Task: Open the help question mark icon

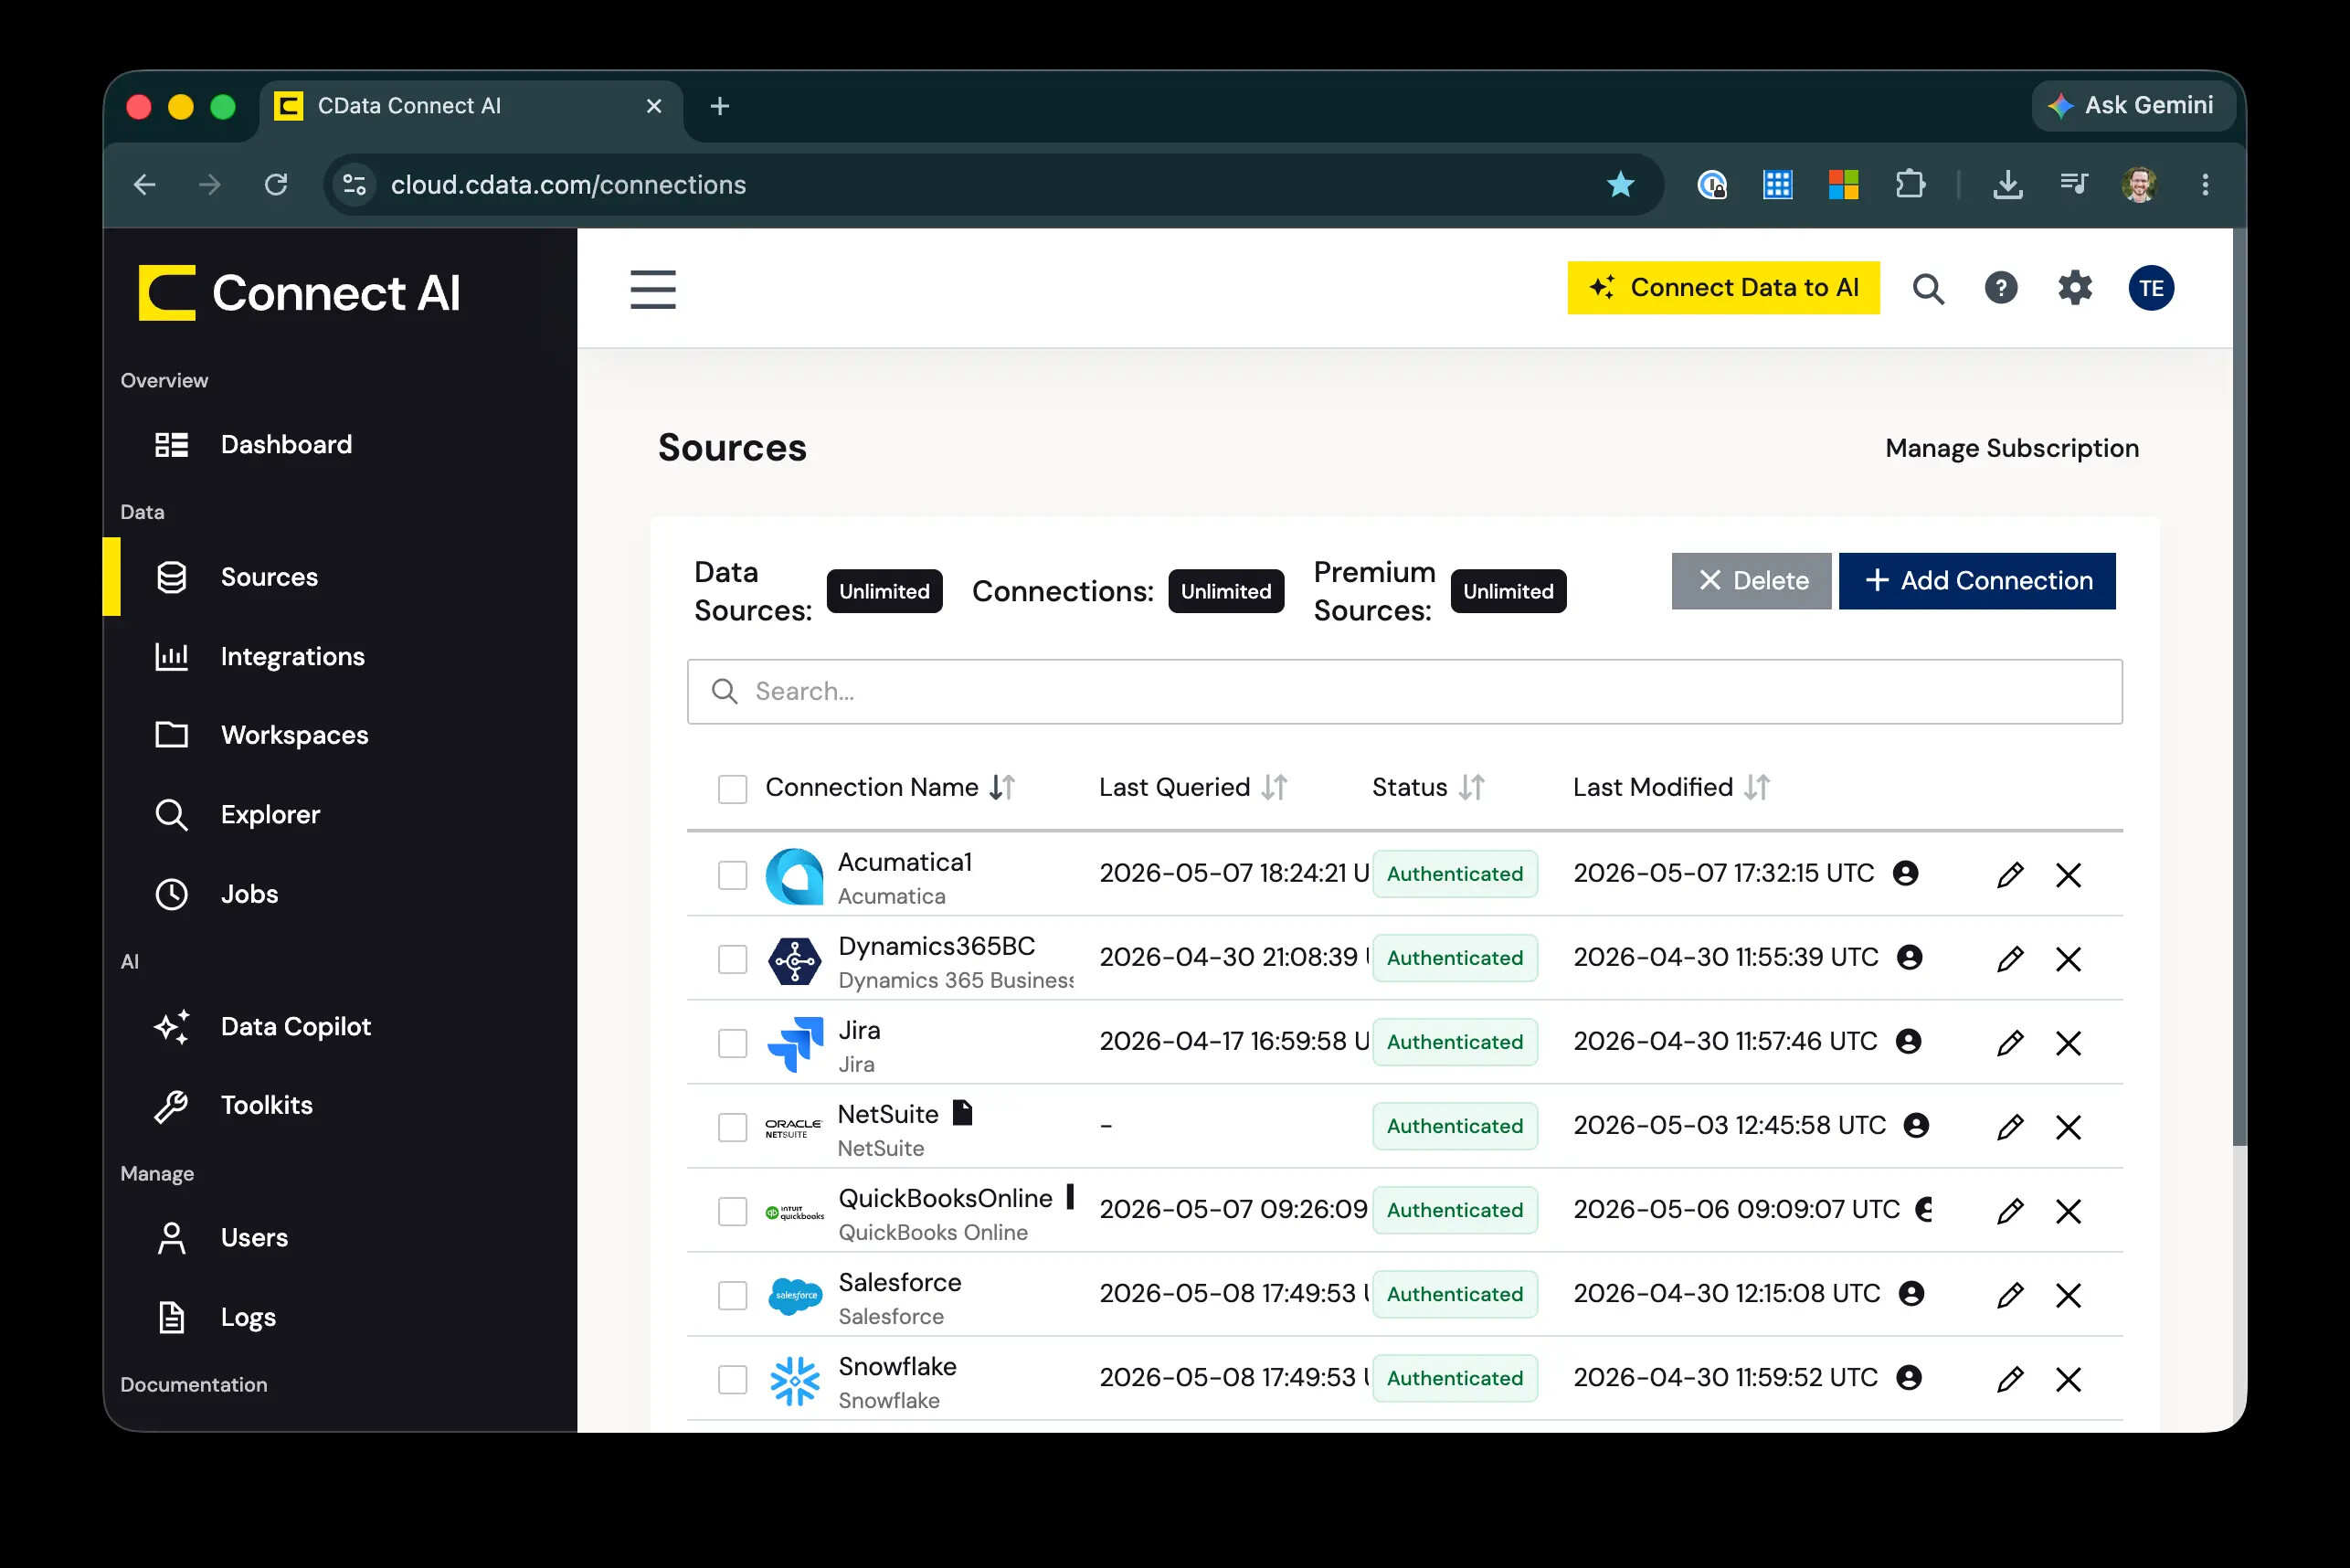Action: [2001, 288]
